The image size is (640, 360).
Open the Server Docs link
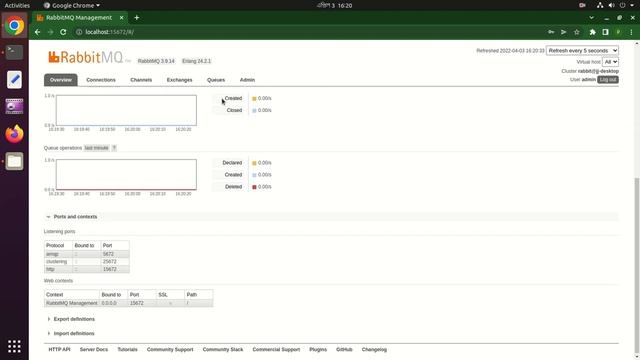(94, 350)
